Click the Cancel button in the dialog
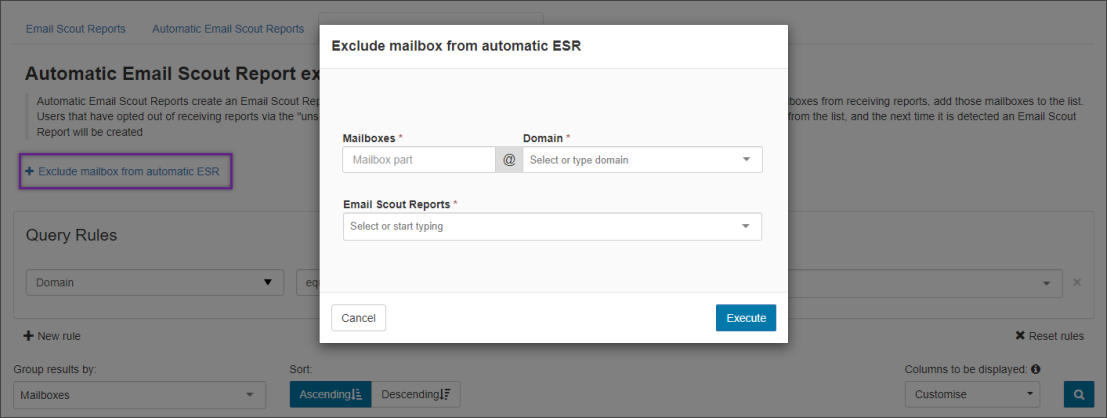This screenshot has width=1107, height=418. click(x=358, y=318)
